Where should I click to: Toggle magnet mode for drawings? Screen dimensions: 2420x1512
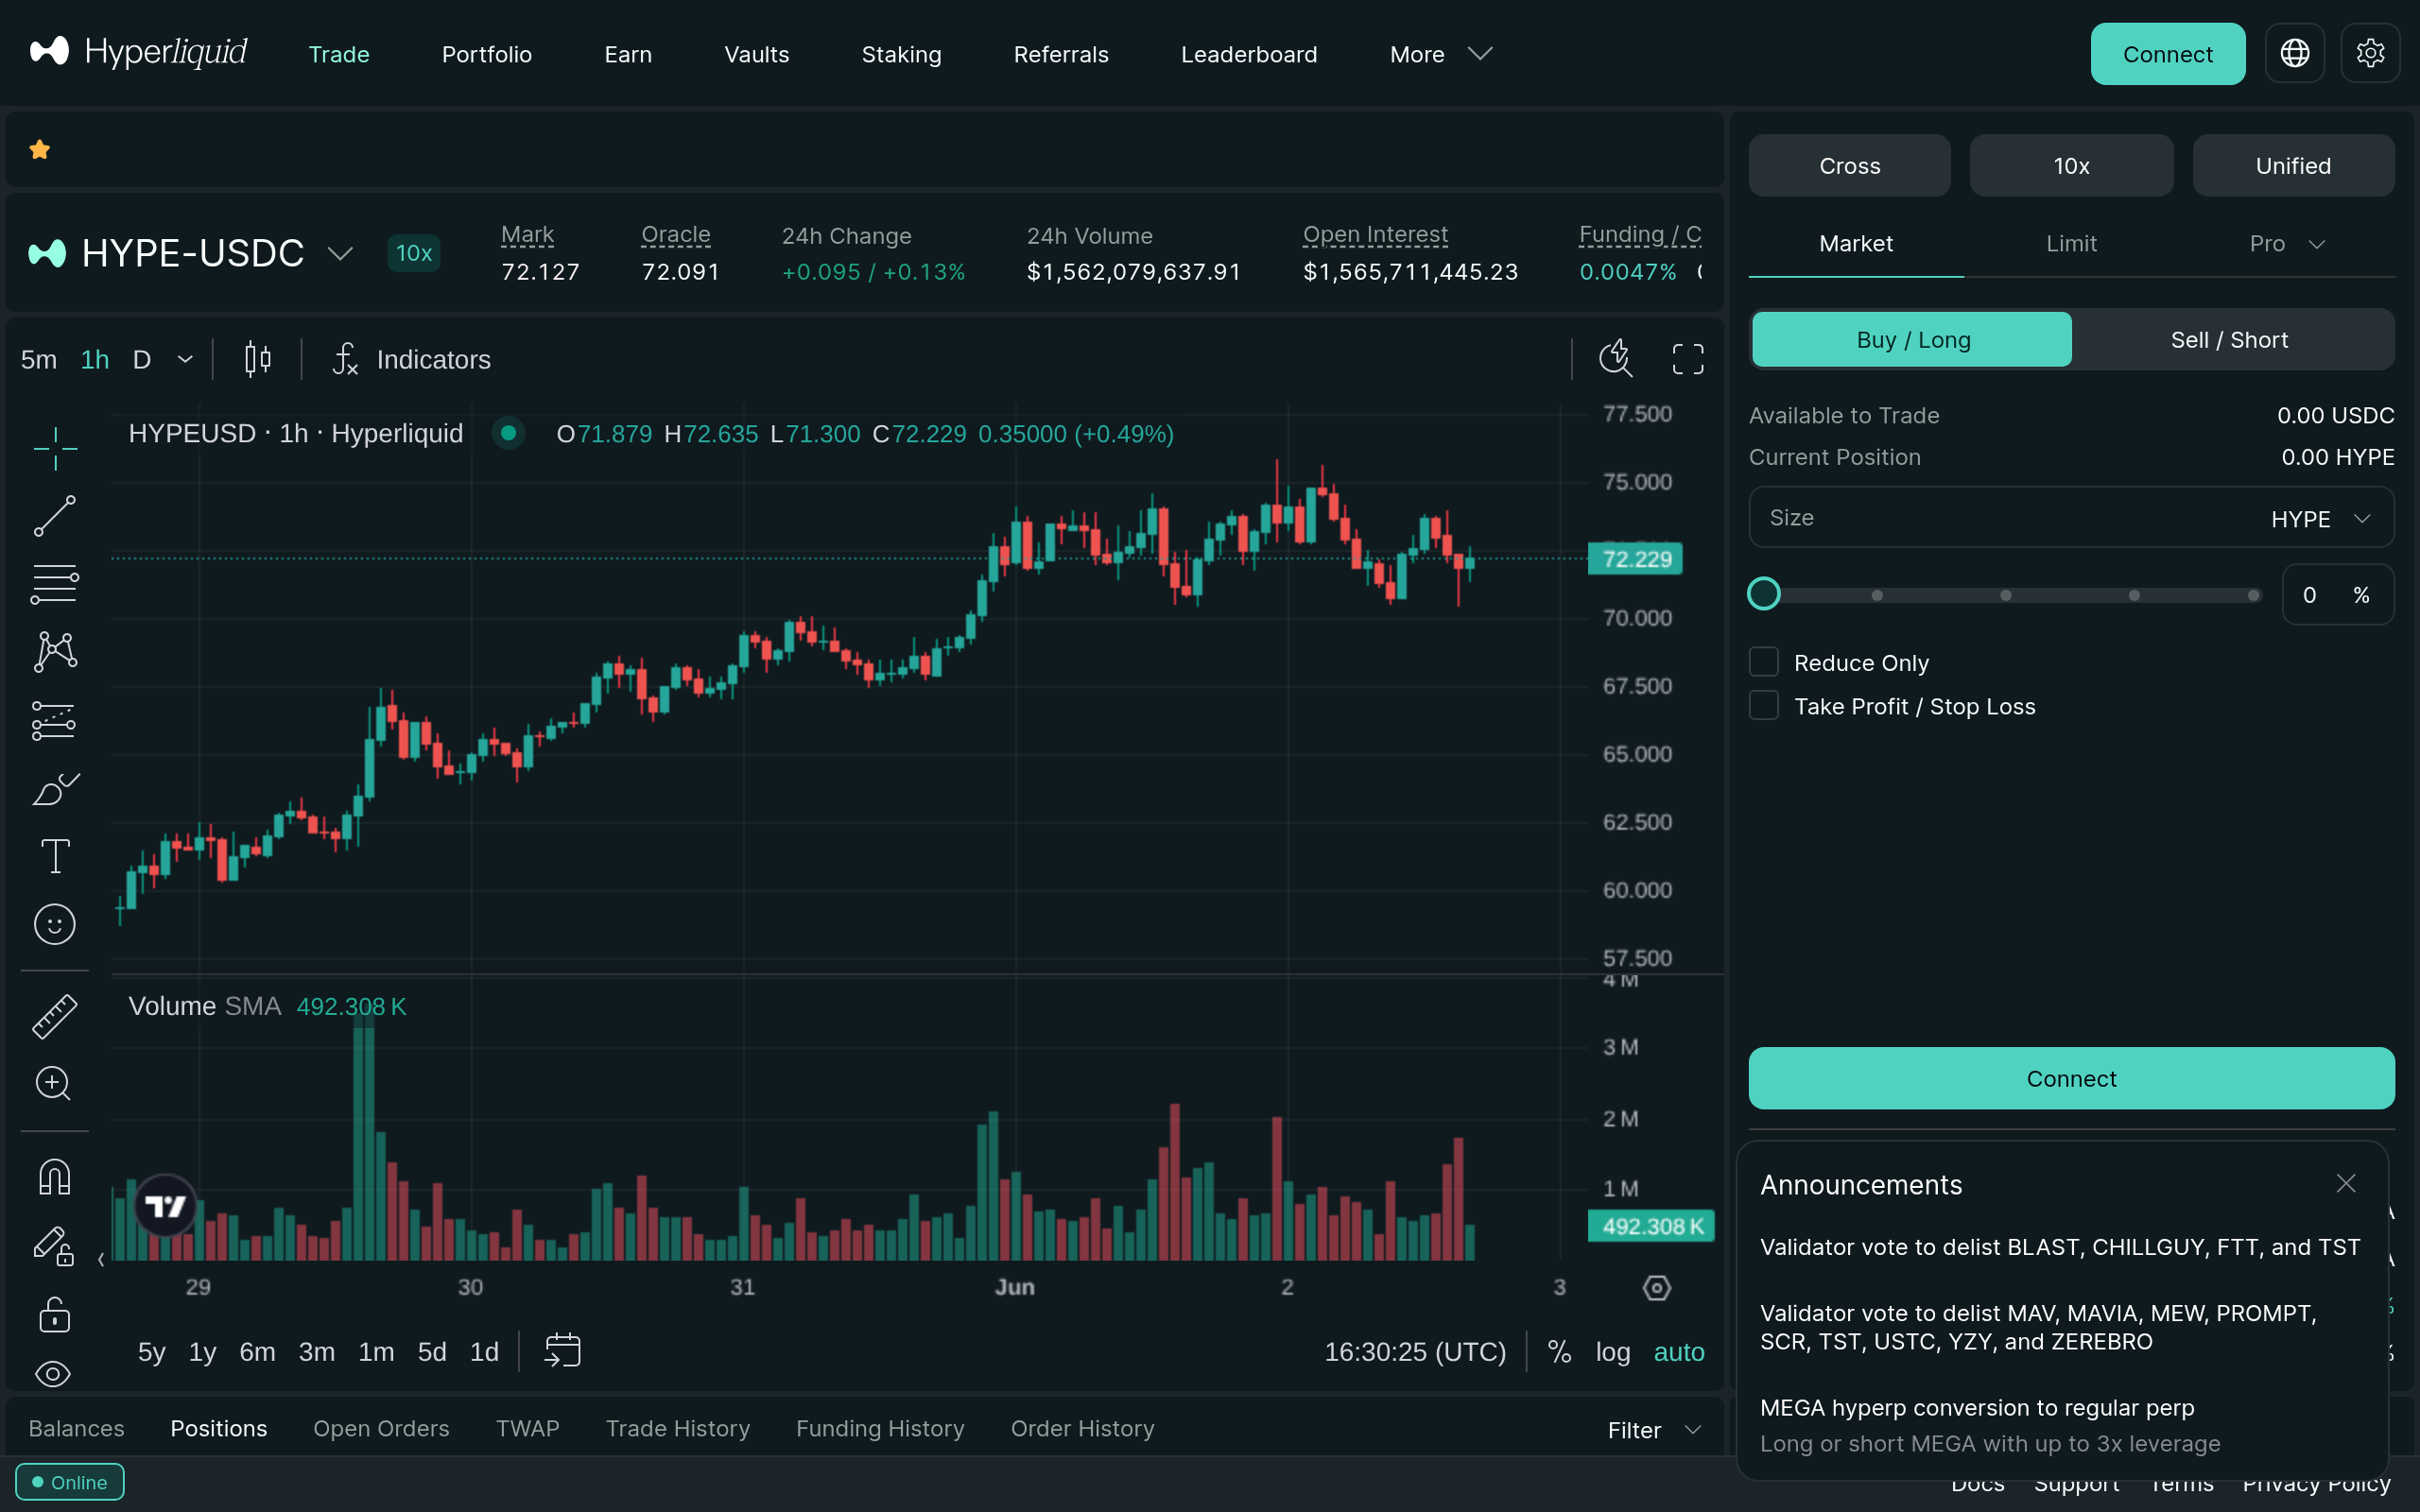coord(55,1177)
